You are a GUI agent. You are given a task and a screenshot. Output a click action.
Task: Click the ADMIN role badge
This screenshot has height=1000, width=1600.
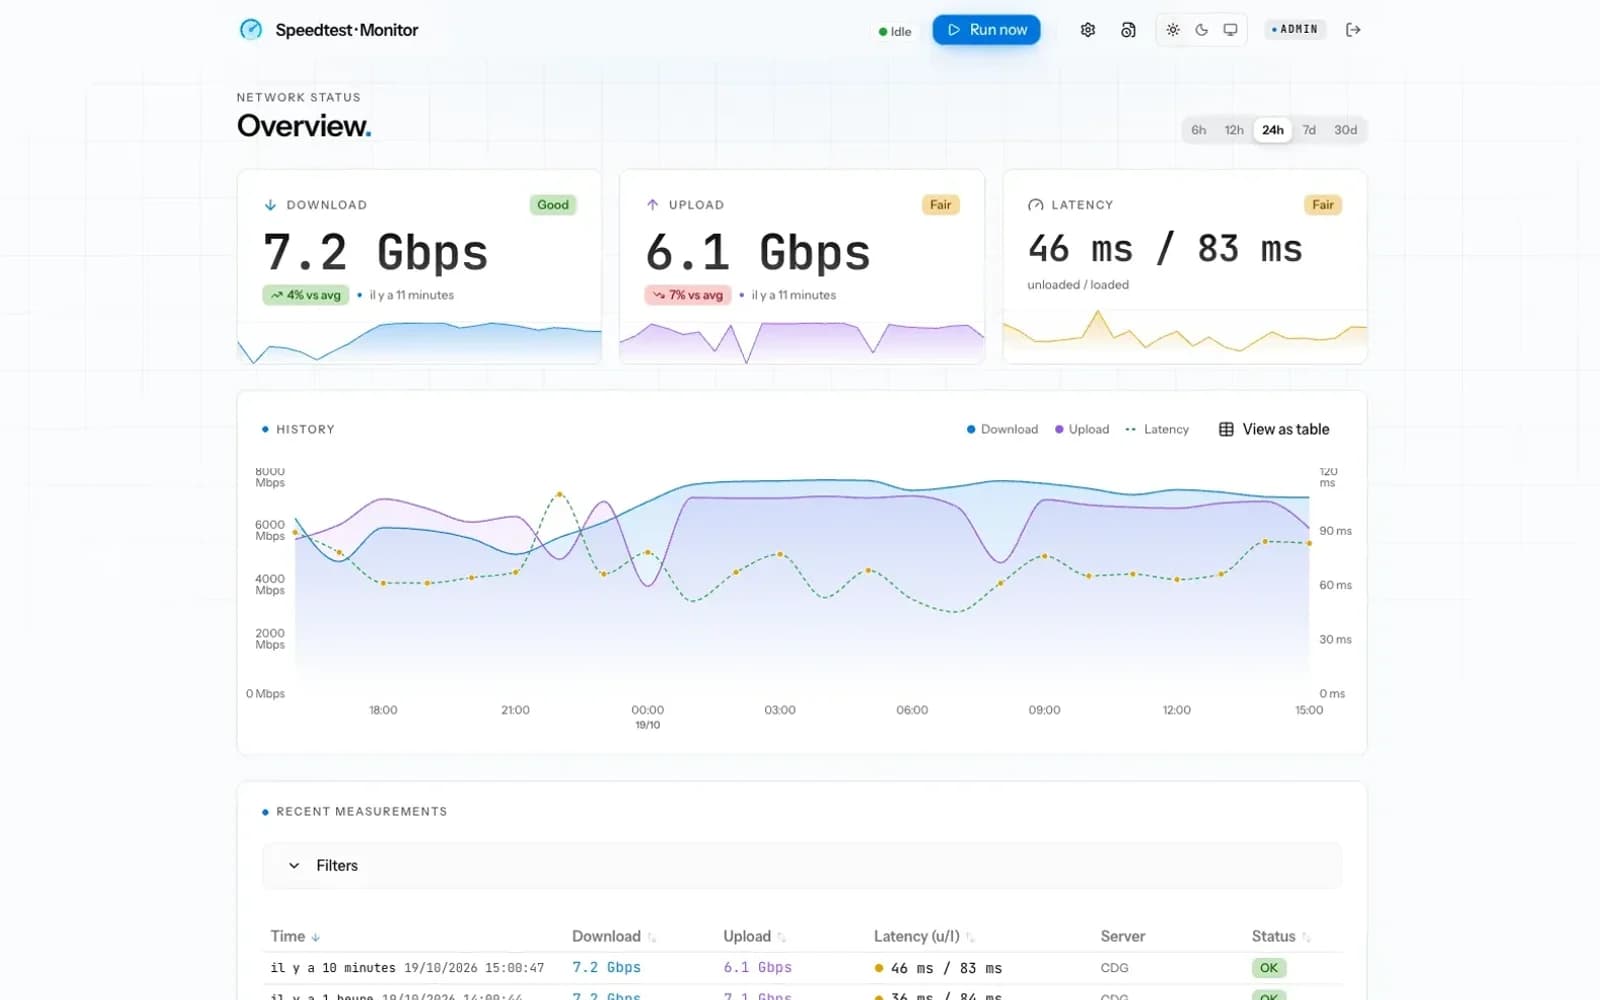click(x=1294, y=29)
